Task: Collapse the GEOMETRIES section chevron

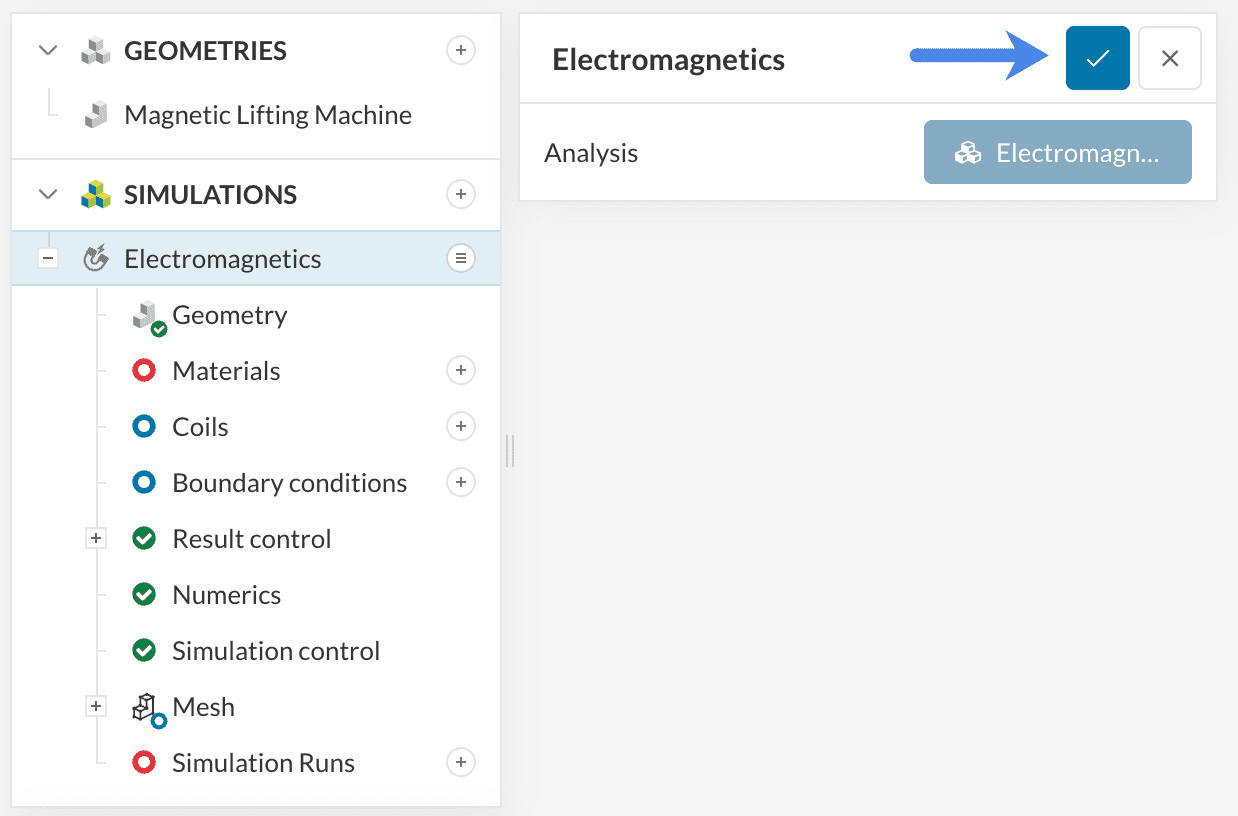Action: [47, 49]
